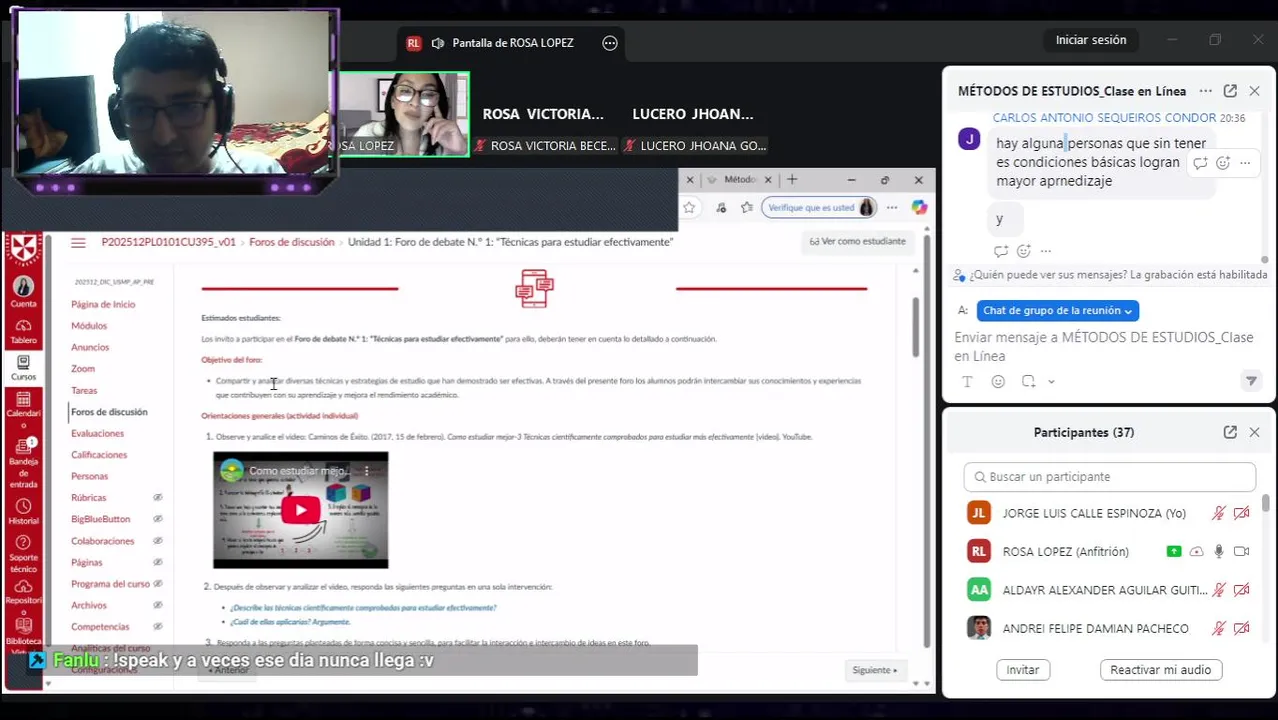
Task: Open new browser tab with plus icon
Action: 792,180
